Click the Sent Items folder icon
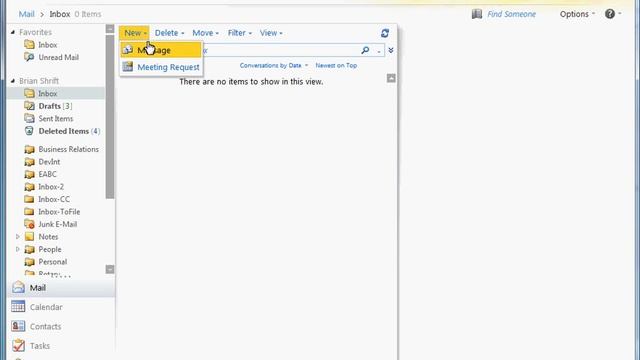This screenshot has width=640, height=360. (29, 118)
